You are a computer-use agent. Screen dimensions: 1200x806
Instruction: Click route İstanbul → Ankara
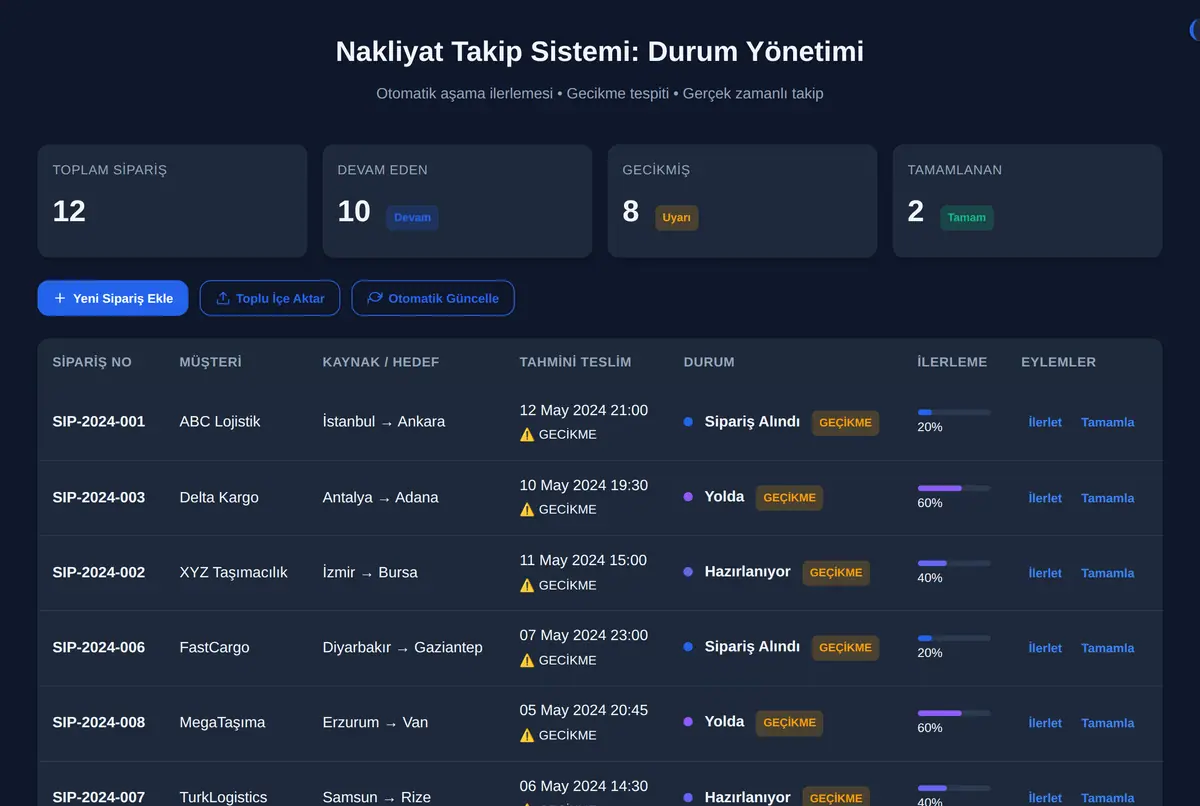[384, 422]
